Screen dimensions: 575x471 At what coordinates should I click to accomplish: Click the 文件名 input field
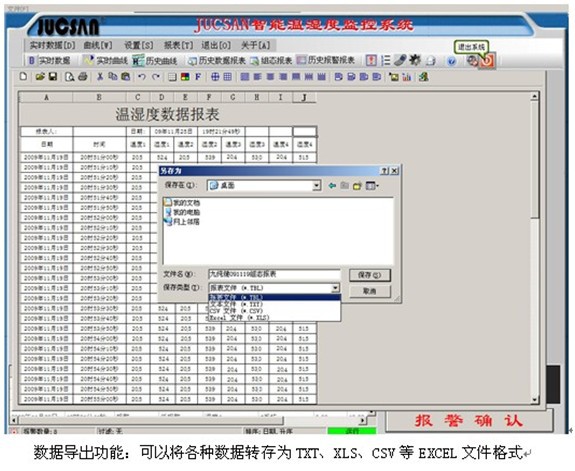pos(274,274)
